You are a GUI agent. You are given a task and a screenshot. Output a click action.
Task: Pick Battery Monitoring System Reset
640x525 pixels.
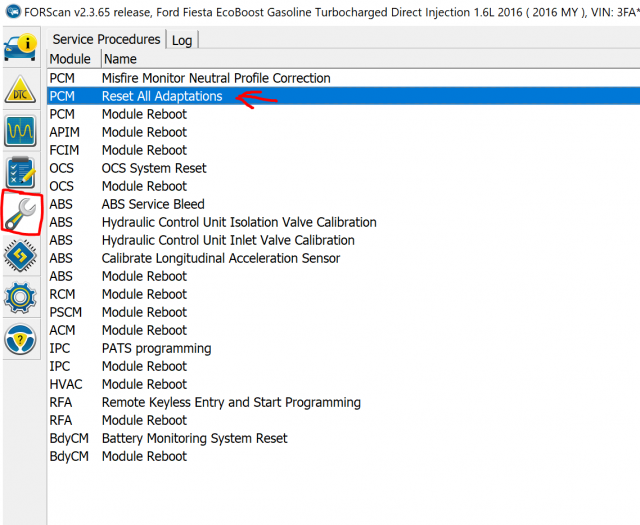click(194, 438)
